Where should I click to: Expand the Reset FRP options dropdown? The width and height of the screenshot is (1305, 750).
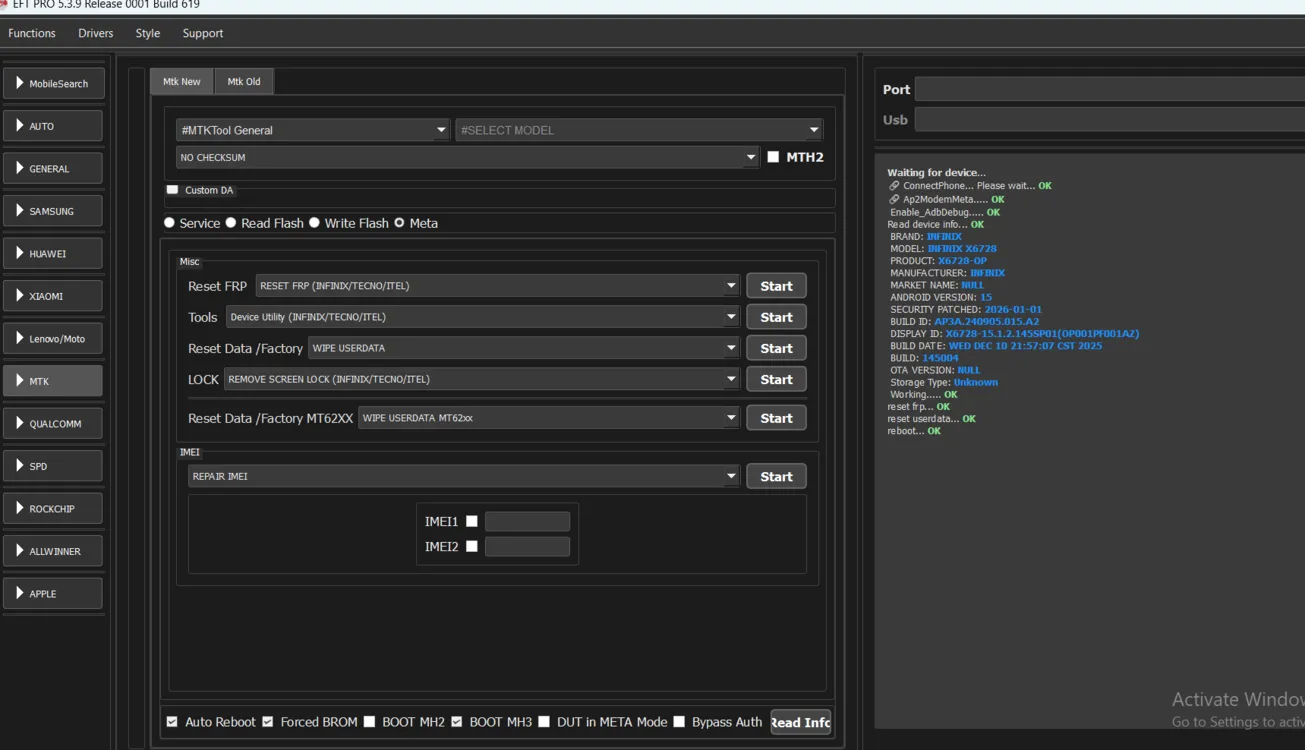[x=497, y=286]
